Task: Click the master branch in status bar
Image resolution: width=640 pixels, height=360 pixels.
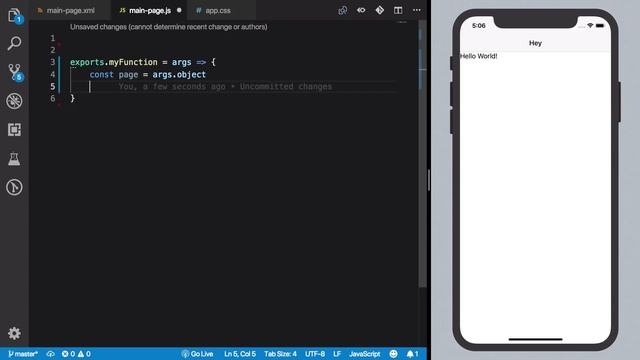Action: (x=23, y=354)
